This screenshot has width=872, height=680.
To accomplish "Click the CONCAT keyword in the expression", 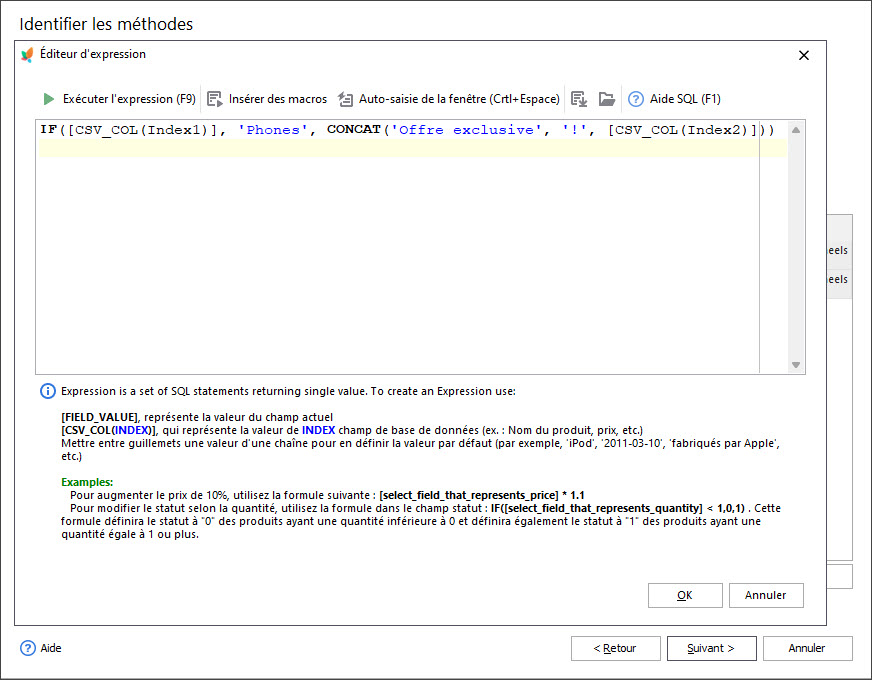I will click(354, 130).
